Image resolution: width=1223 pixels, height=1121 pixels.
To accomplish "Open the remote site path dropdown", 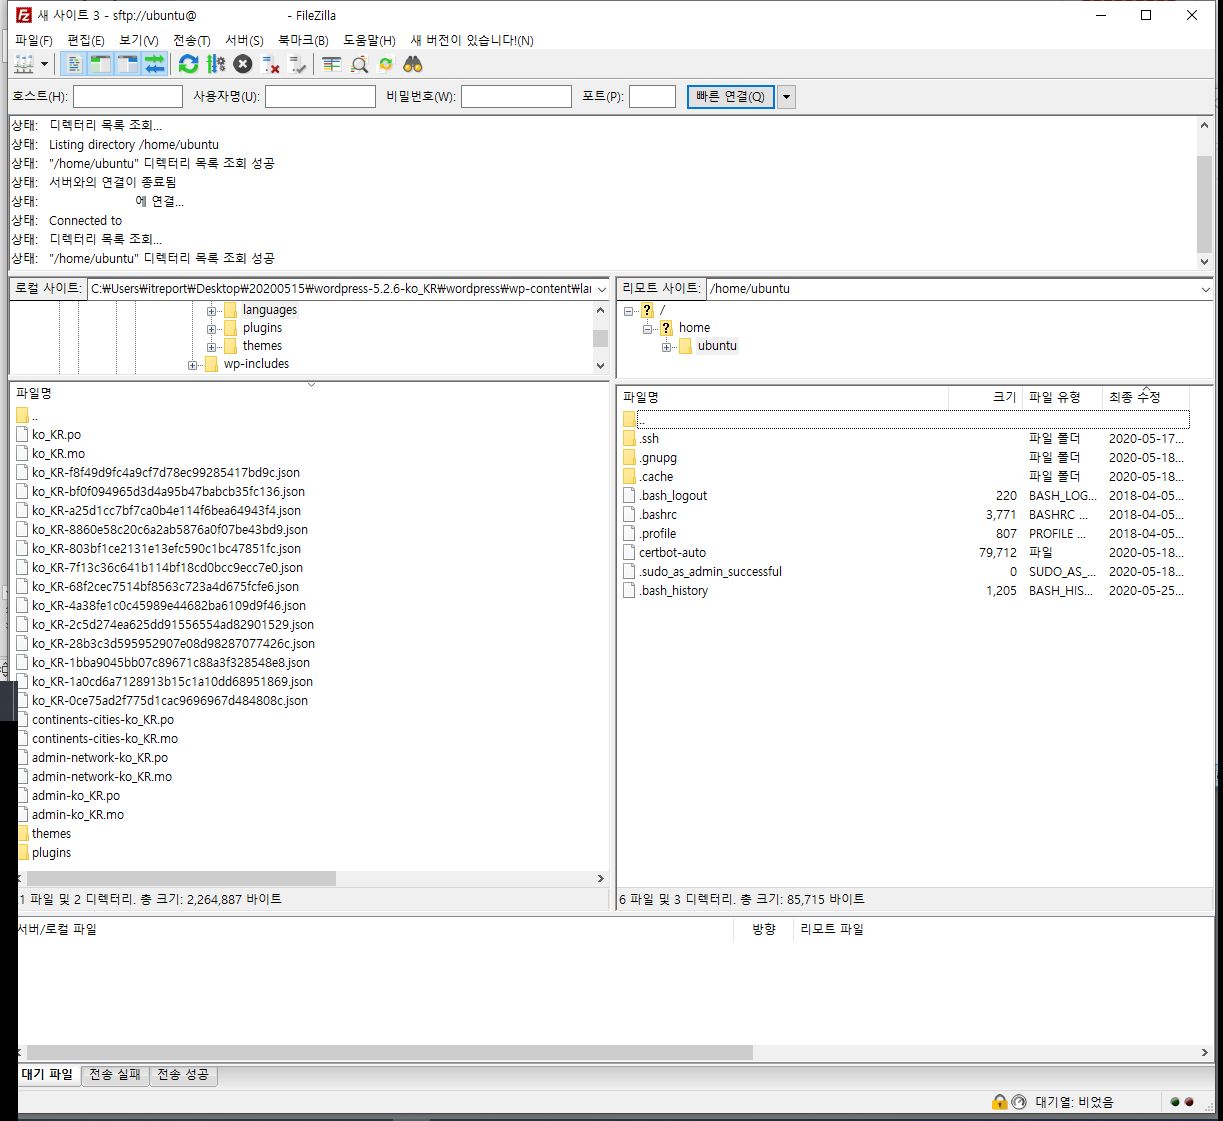I will 1205,289.
